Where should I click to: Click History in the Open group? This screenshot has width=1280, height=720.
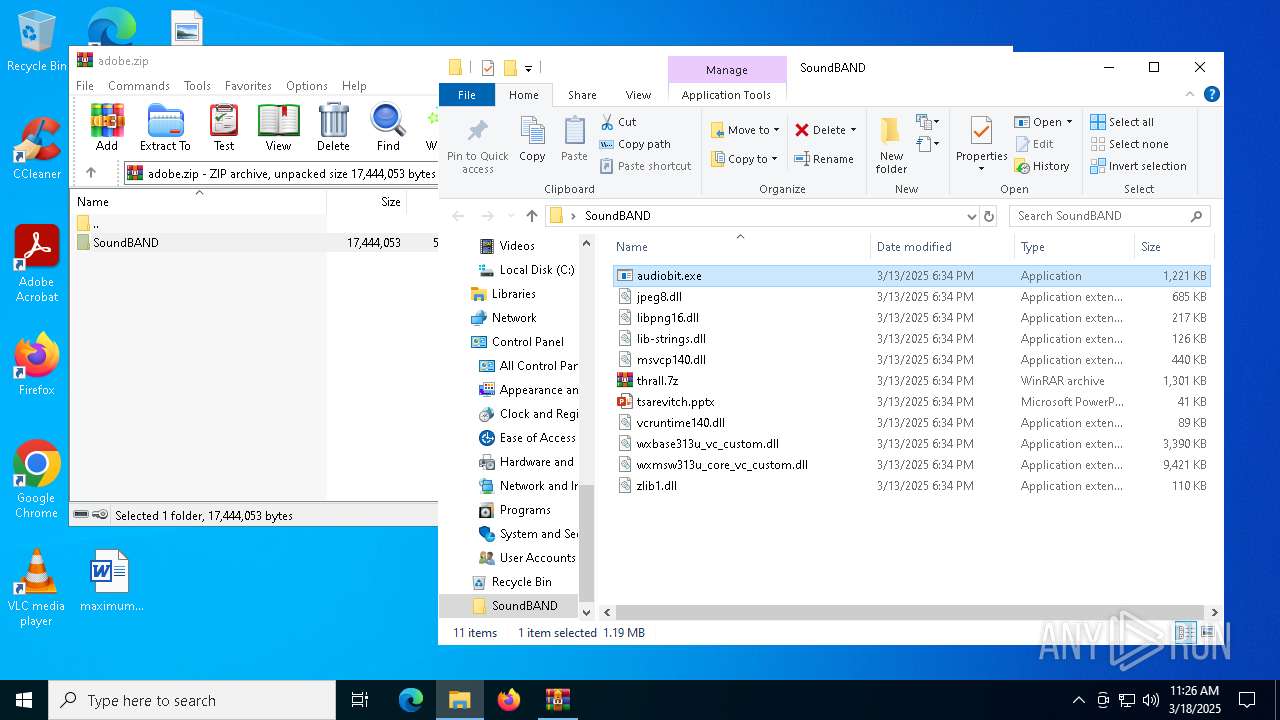click(x=1042, y=166)
